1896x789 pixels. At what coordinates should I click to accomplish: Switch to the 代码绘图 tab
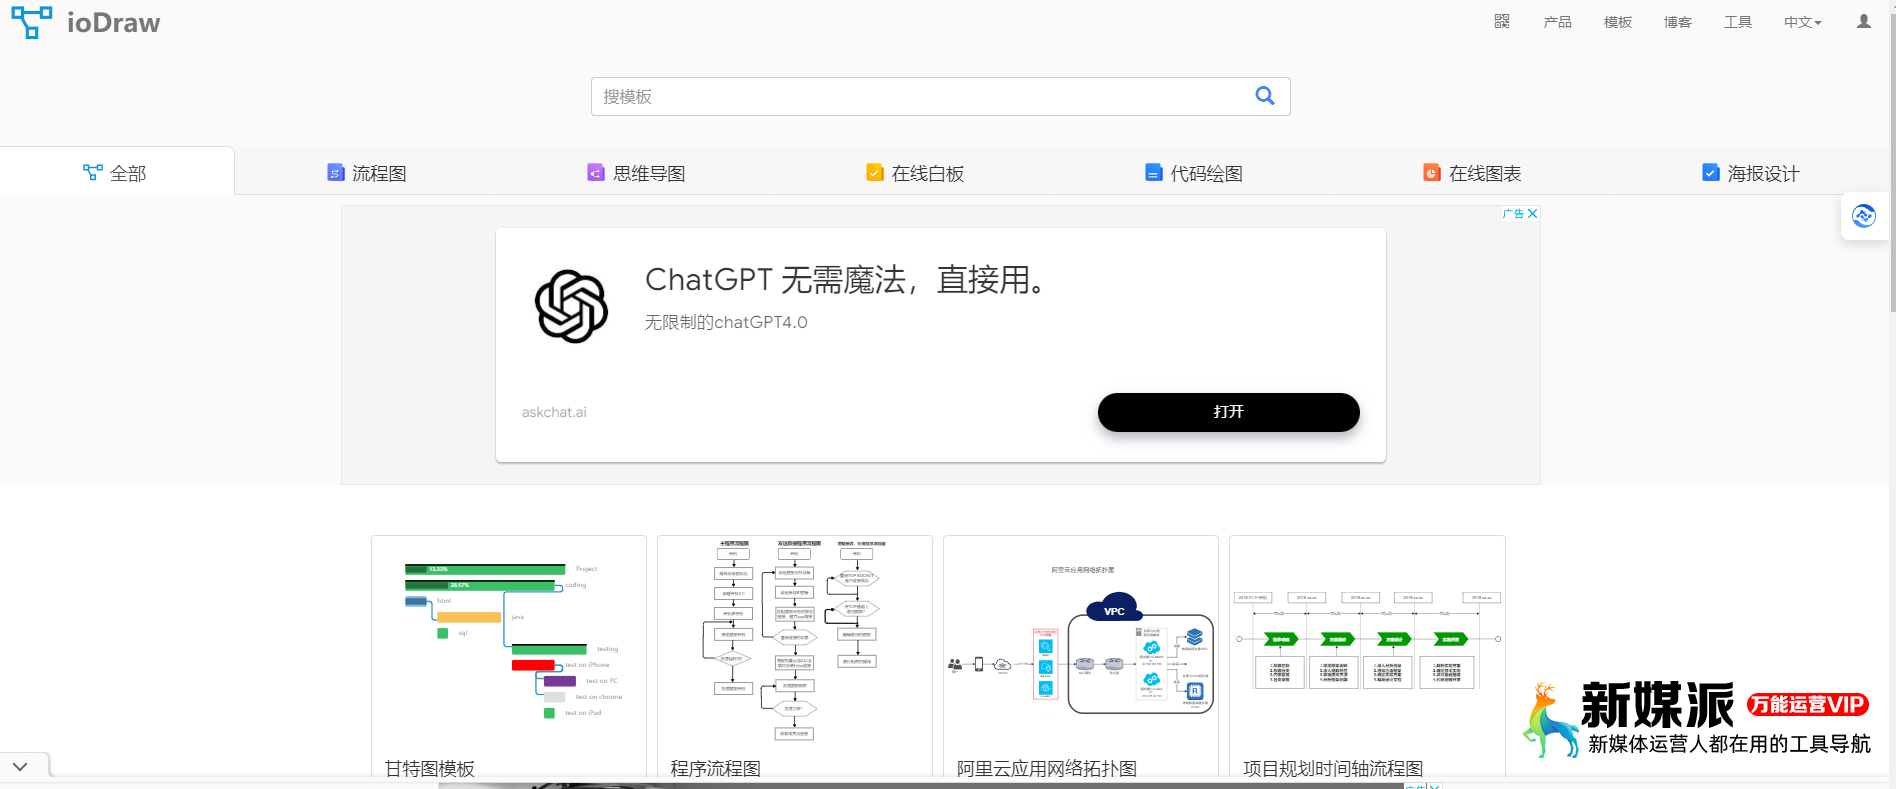(1194, 173)
